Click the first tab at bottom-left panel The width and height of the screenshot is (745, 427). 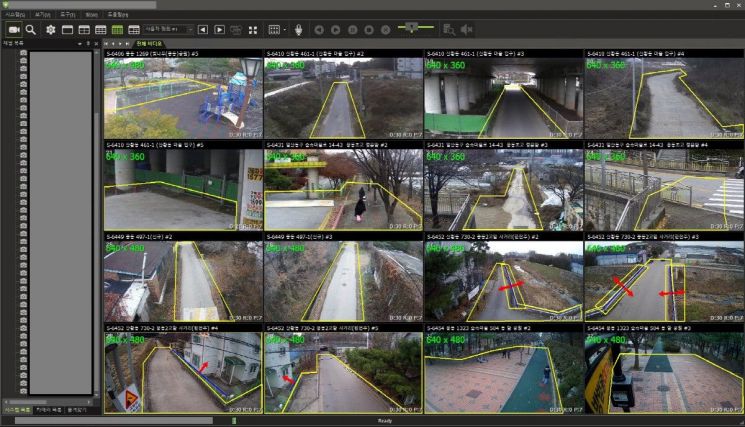point(16,410)
